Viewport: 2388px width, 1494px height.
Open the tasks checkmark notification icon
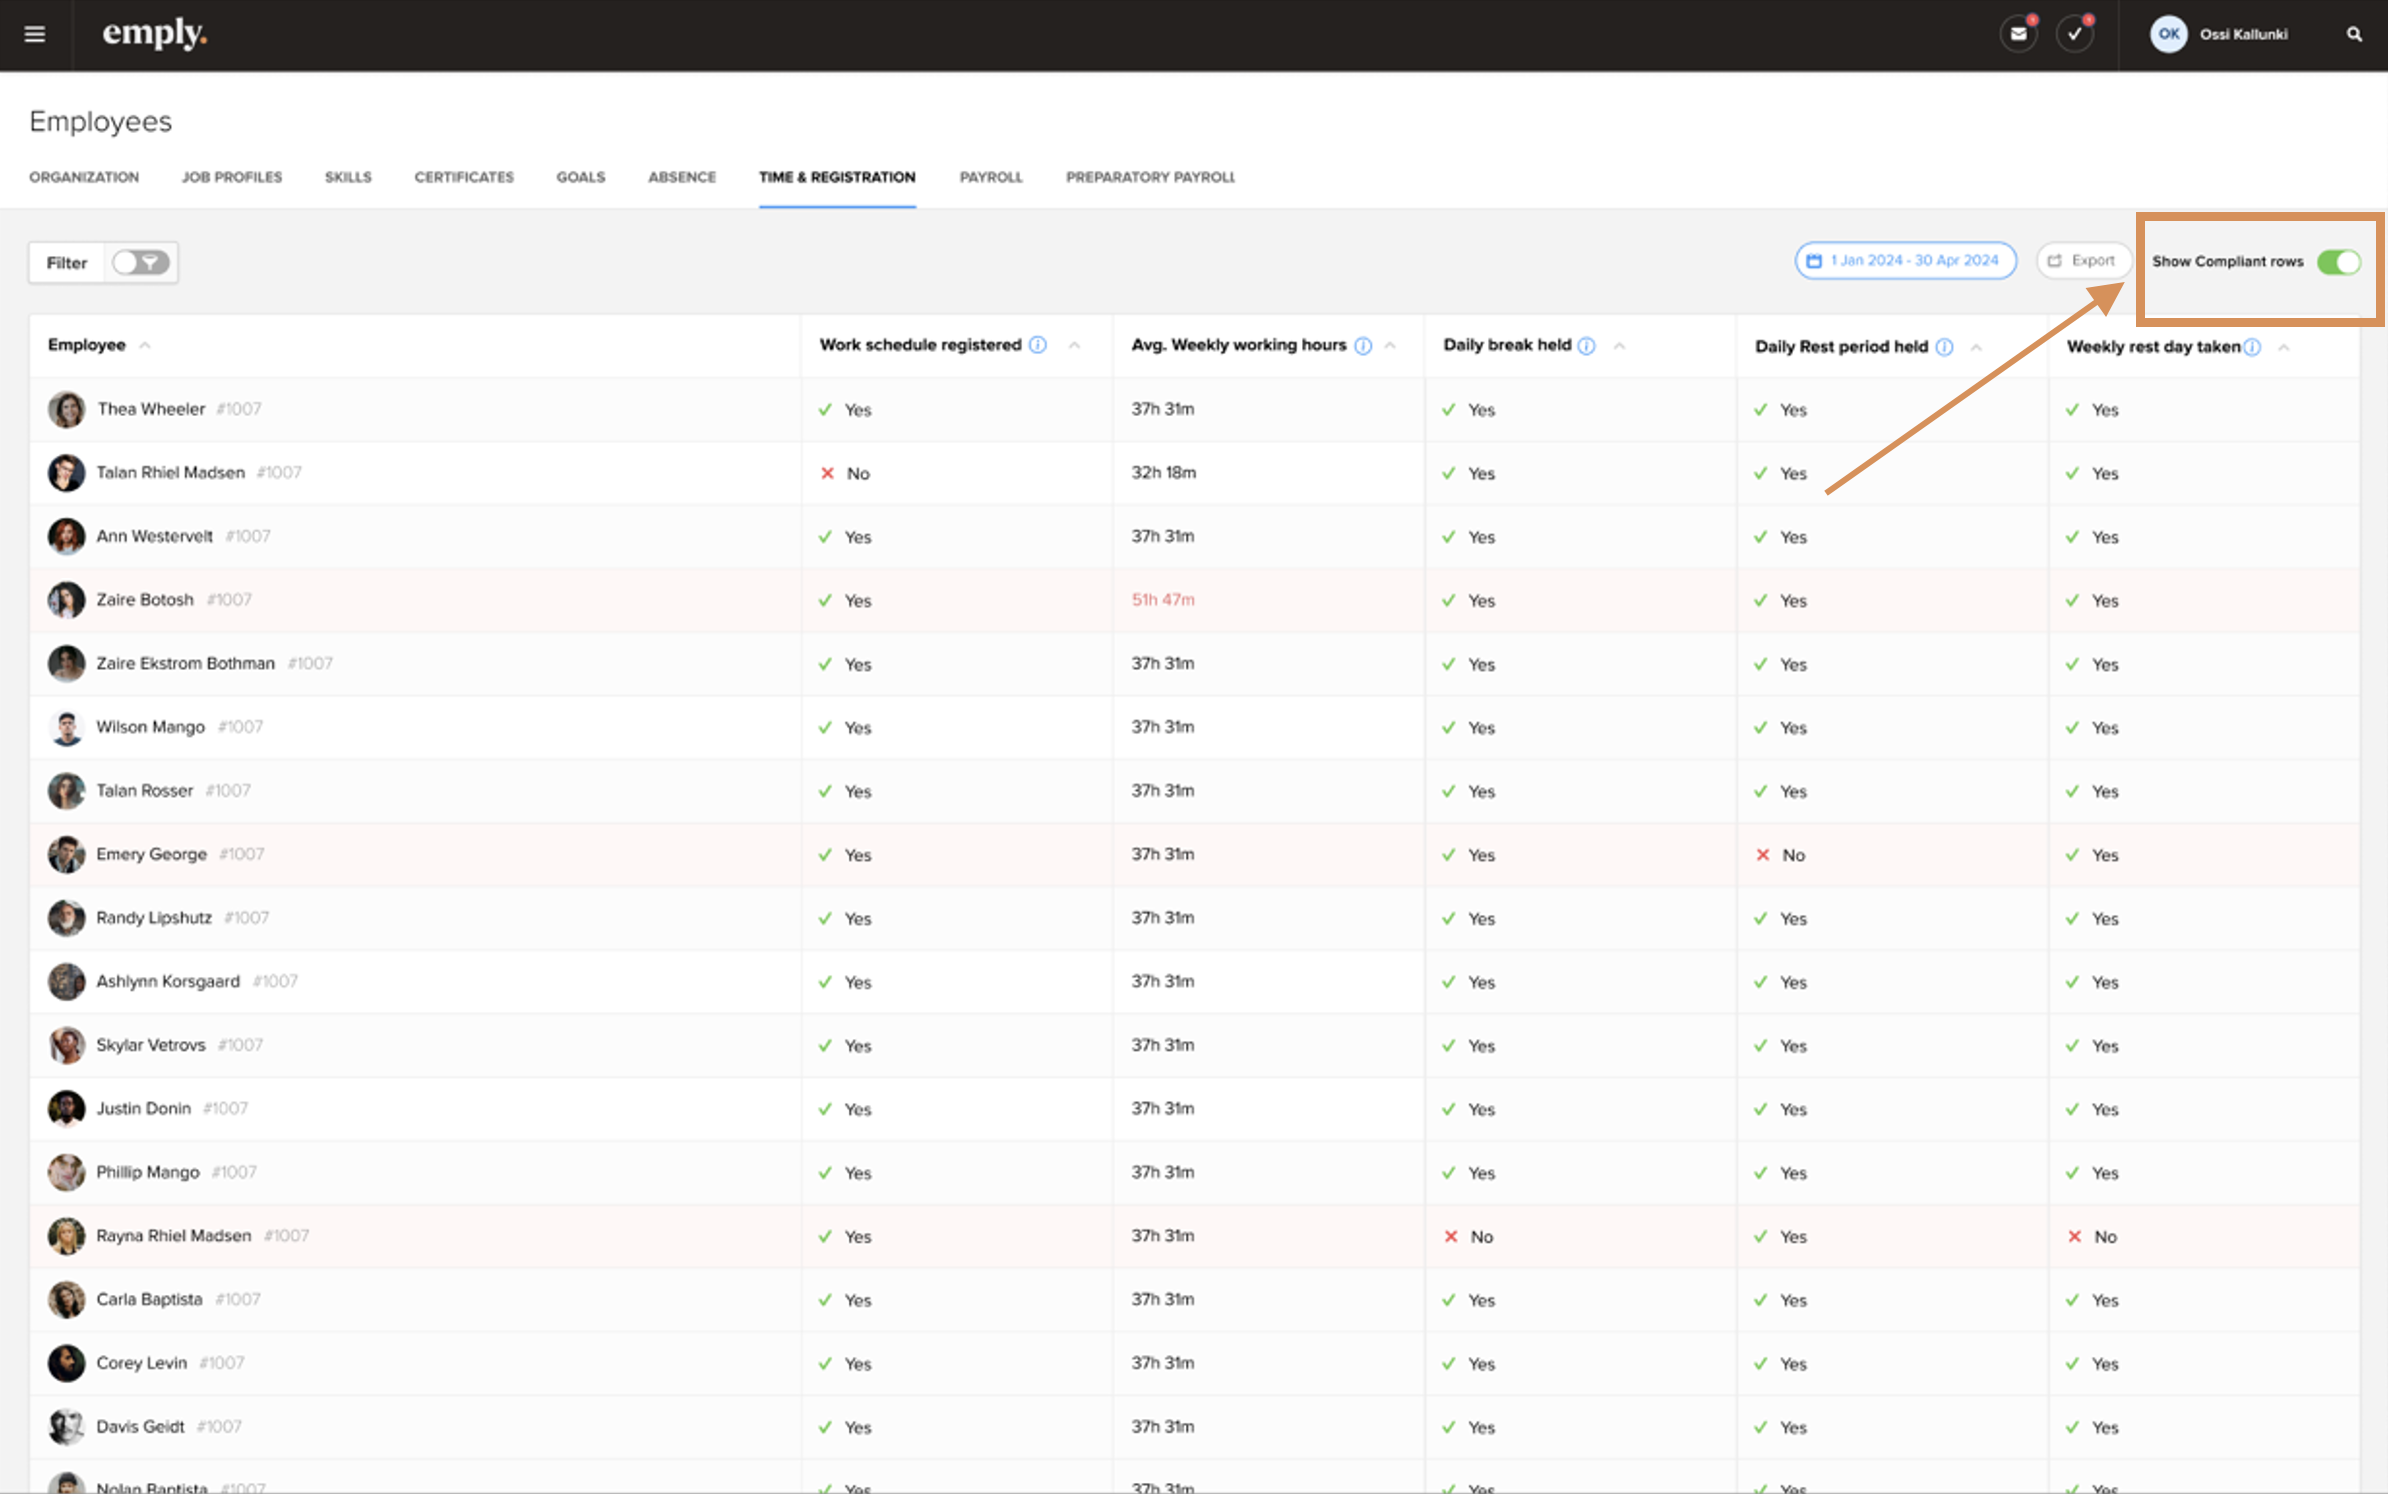point(2075,34)
